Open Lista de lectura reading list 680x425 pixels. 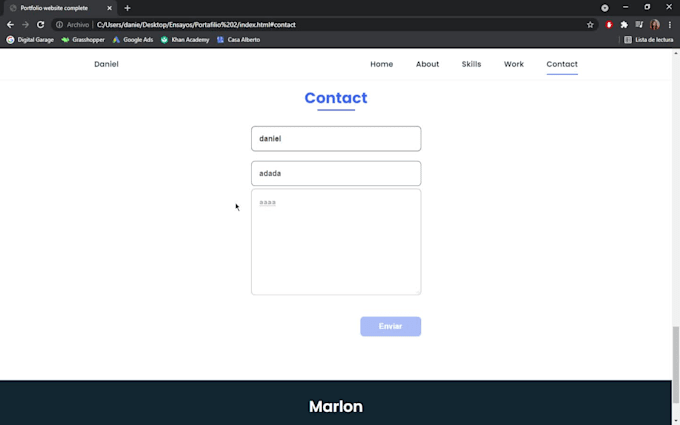[x=649, y=39]
